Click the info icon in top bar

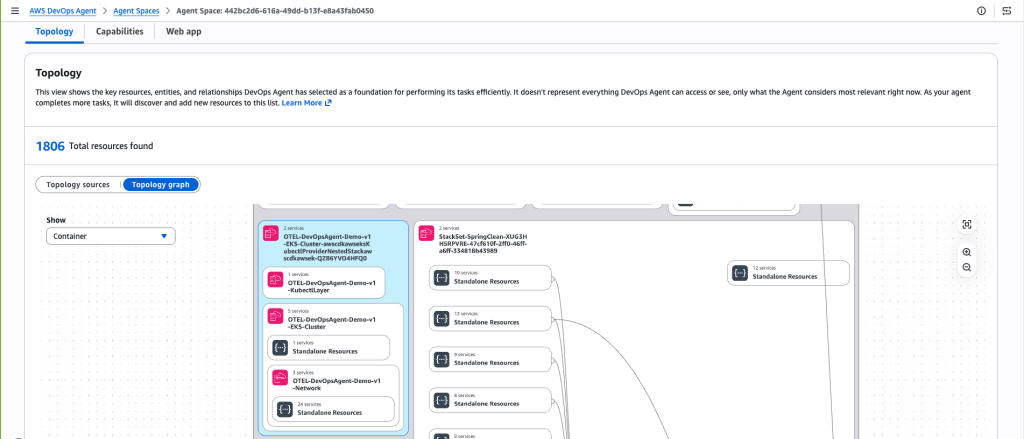coord(981,11)
